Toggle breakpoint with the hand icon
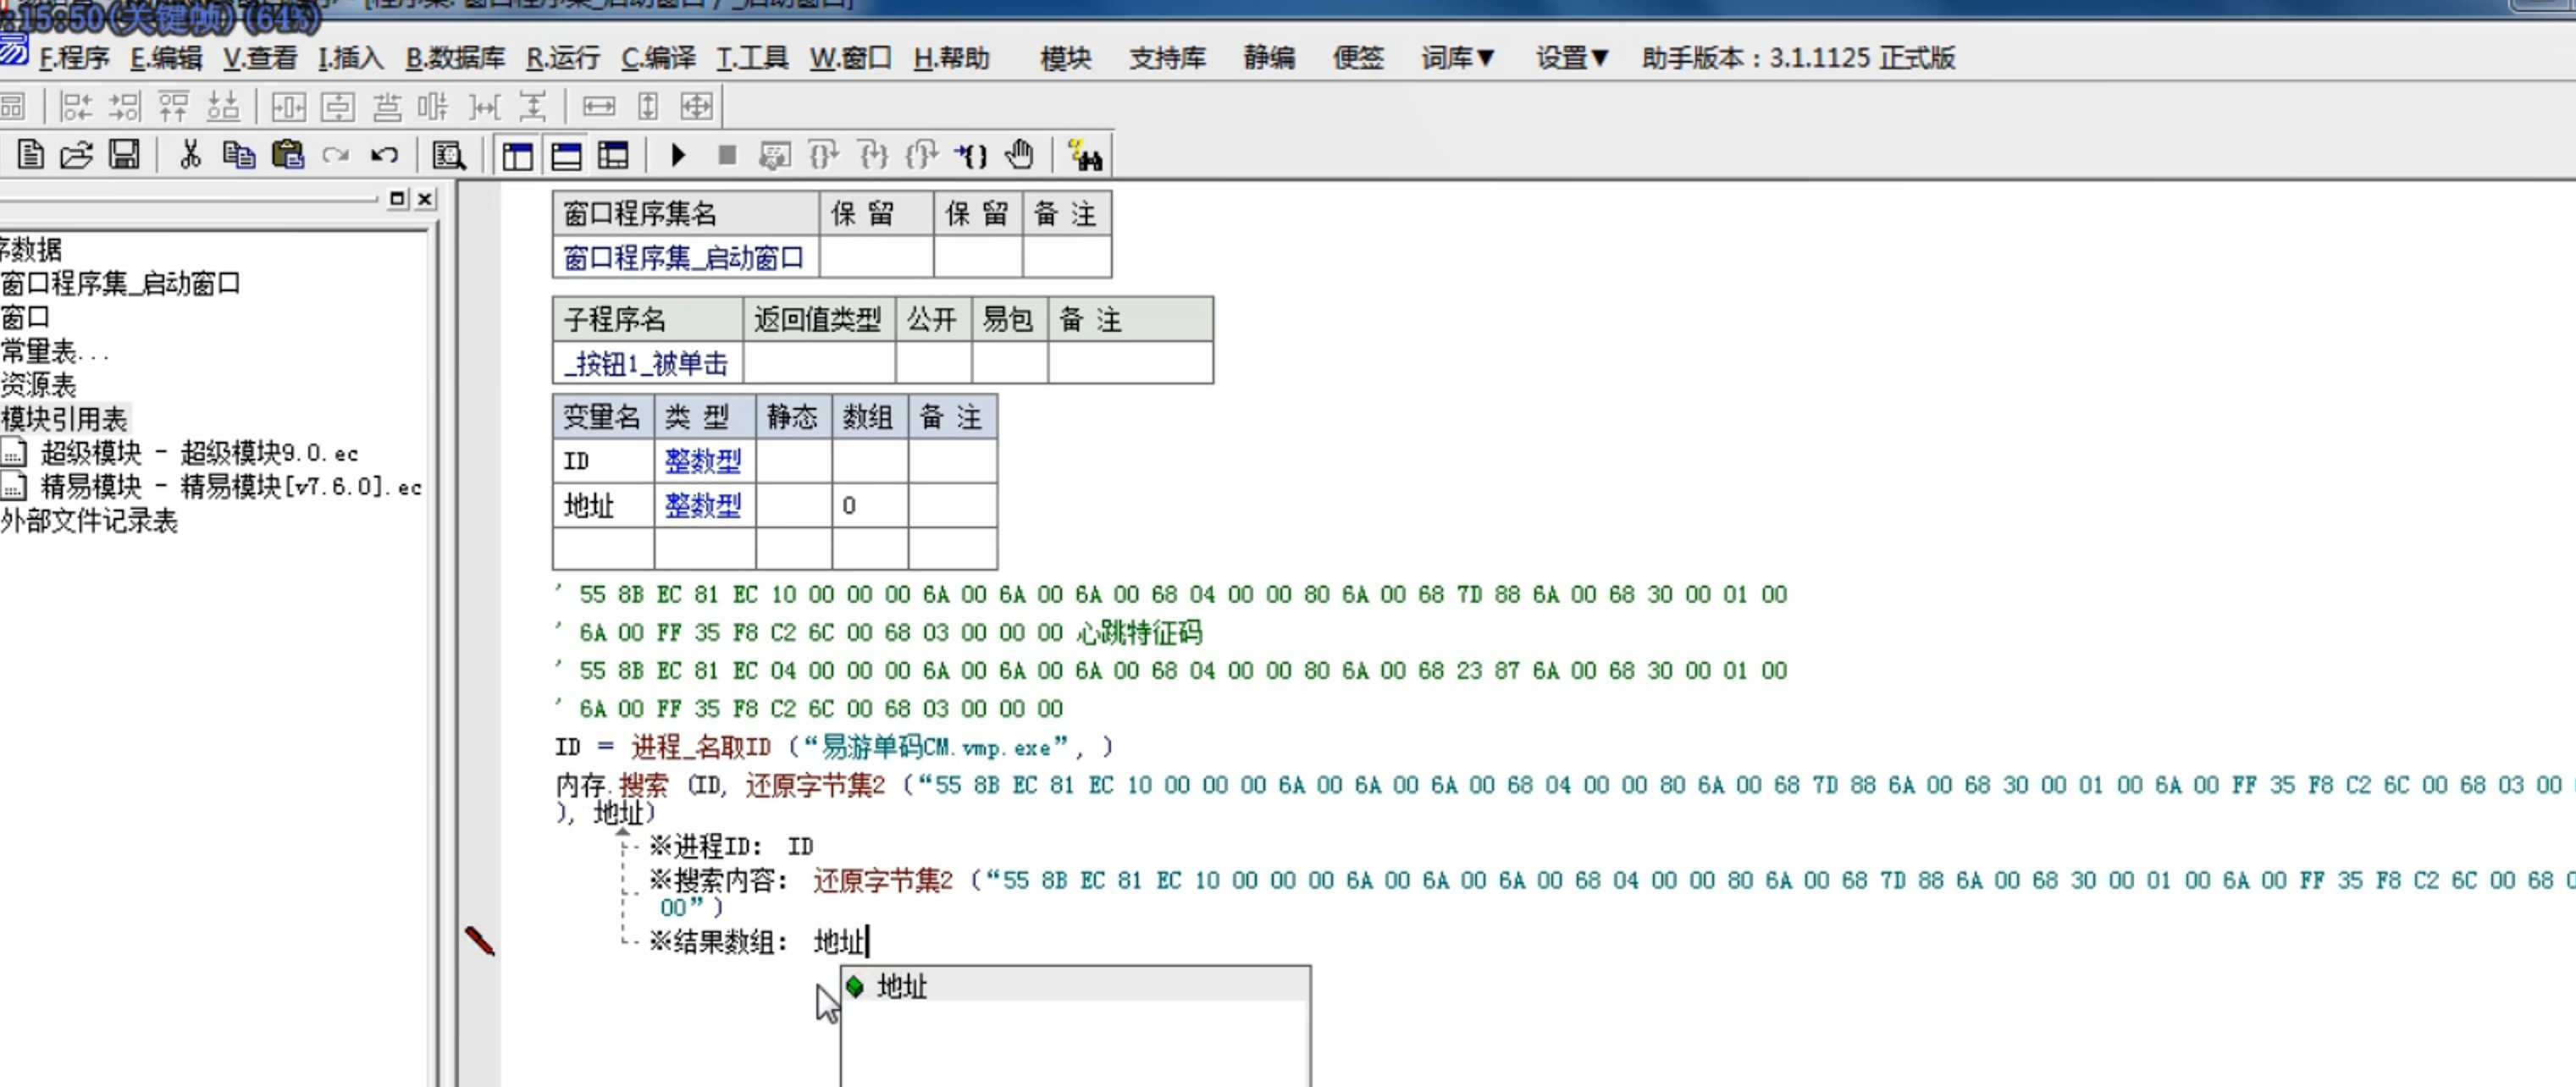Screen dimensions: 2576x1087 tap(1019, 155)
